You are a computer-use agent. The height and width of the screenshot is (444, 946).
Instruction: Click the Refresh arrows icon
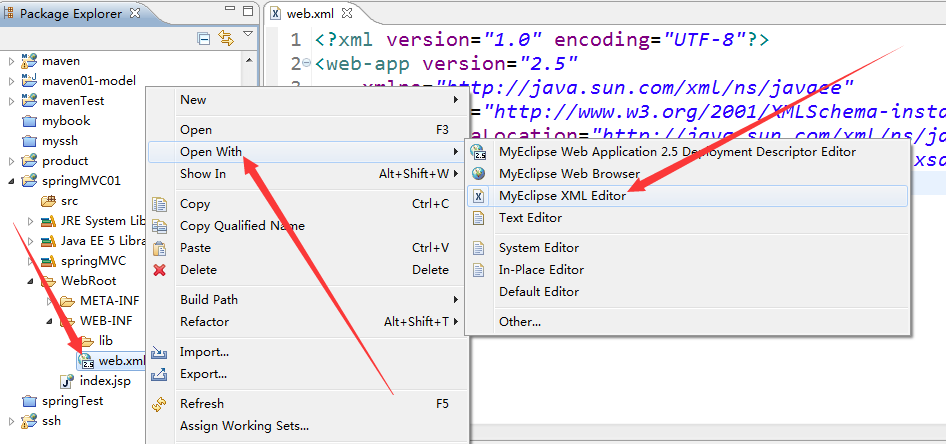tap(159, 404)
